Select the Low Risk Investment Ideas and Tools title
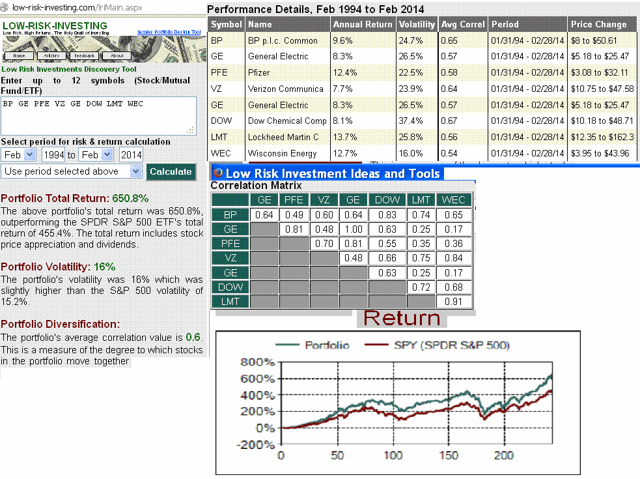This screenshot has width=640, height=479. tap(333, 173)
